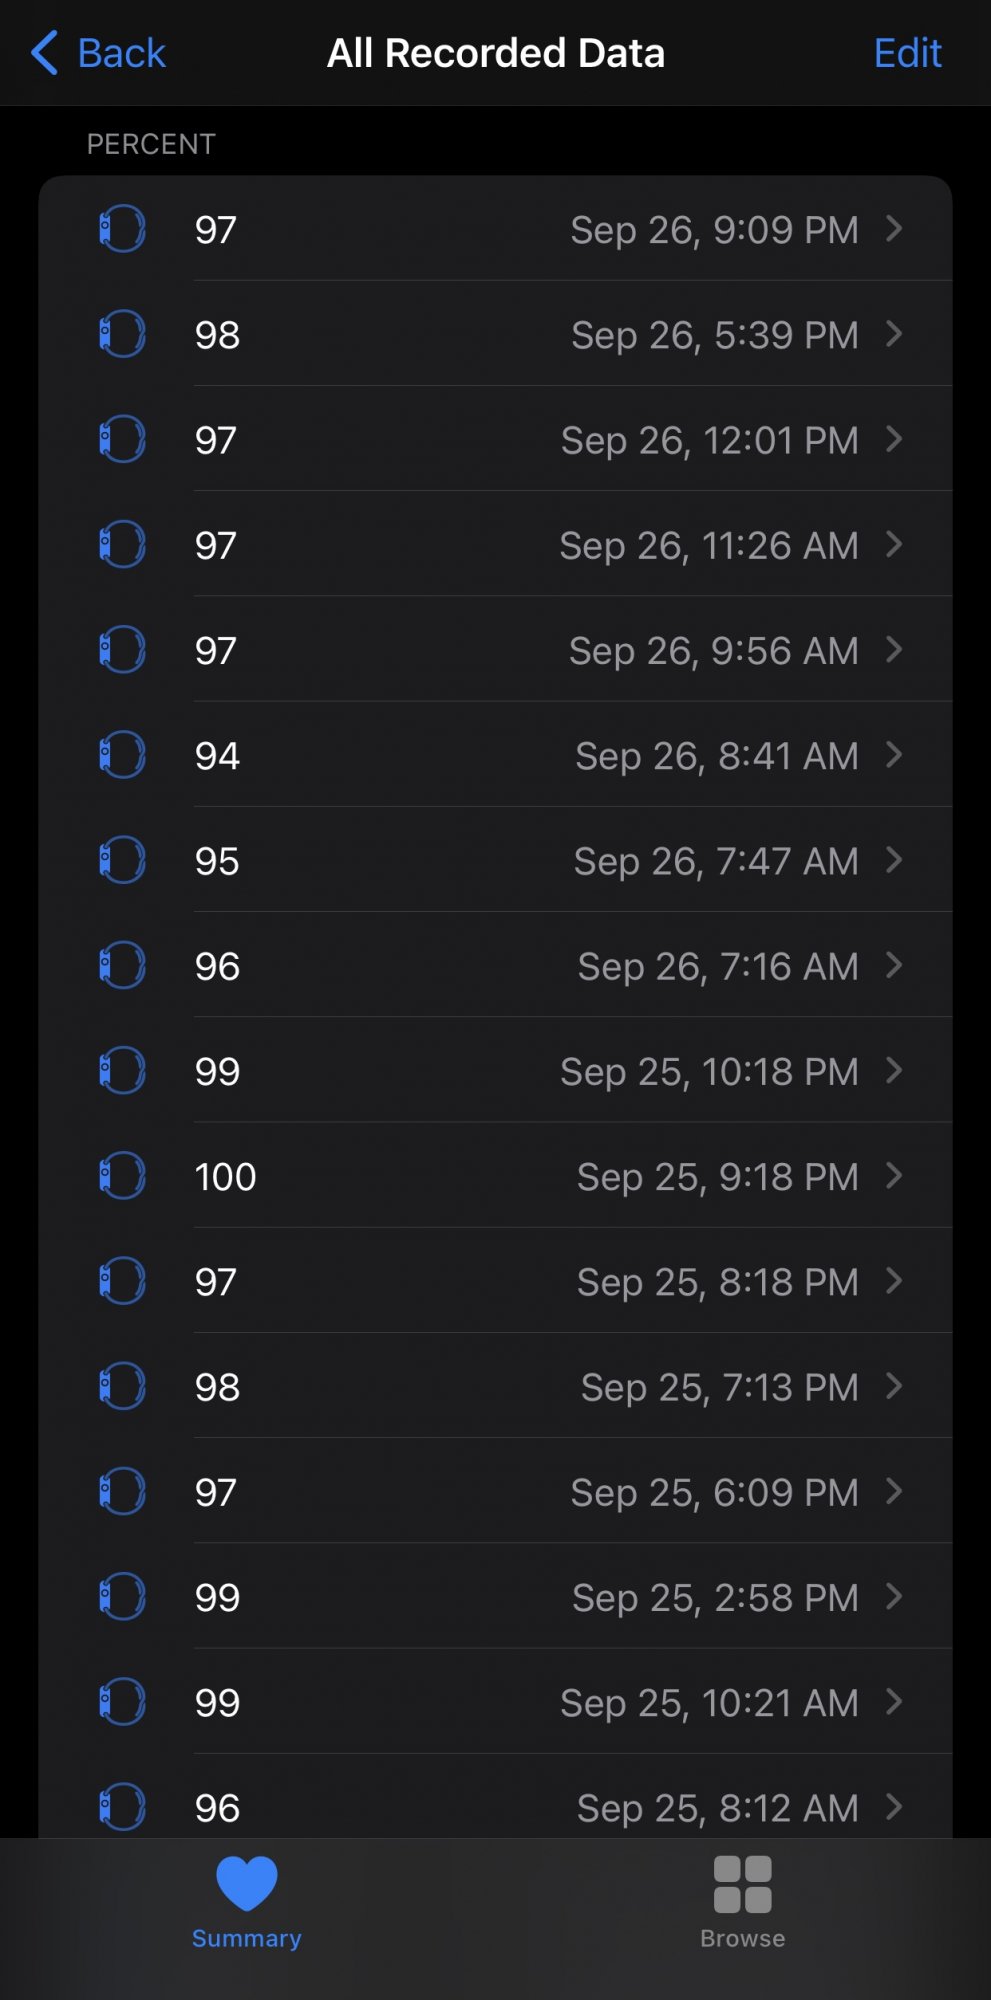
Task: Tap the watch icon for Sep 25, 7:13 PM
Action: point(122,1386)
